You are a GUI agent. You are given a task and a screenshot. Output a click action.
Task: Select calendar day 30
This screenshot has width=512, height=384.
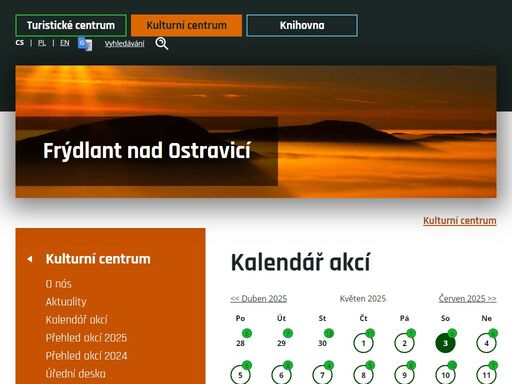tap(322, 343)
